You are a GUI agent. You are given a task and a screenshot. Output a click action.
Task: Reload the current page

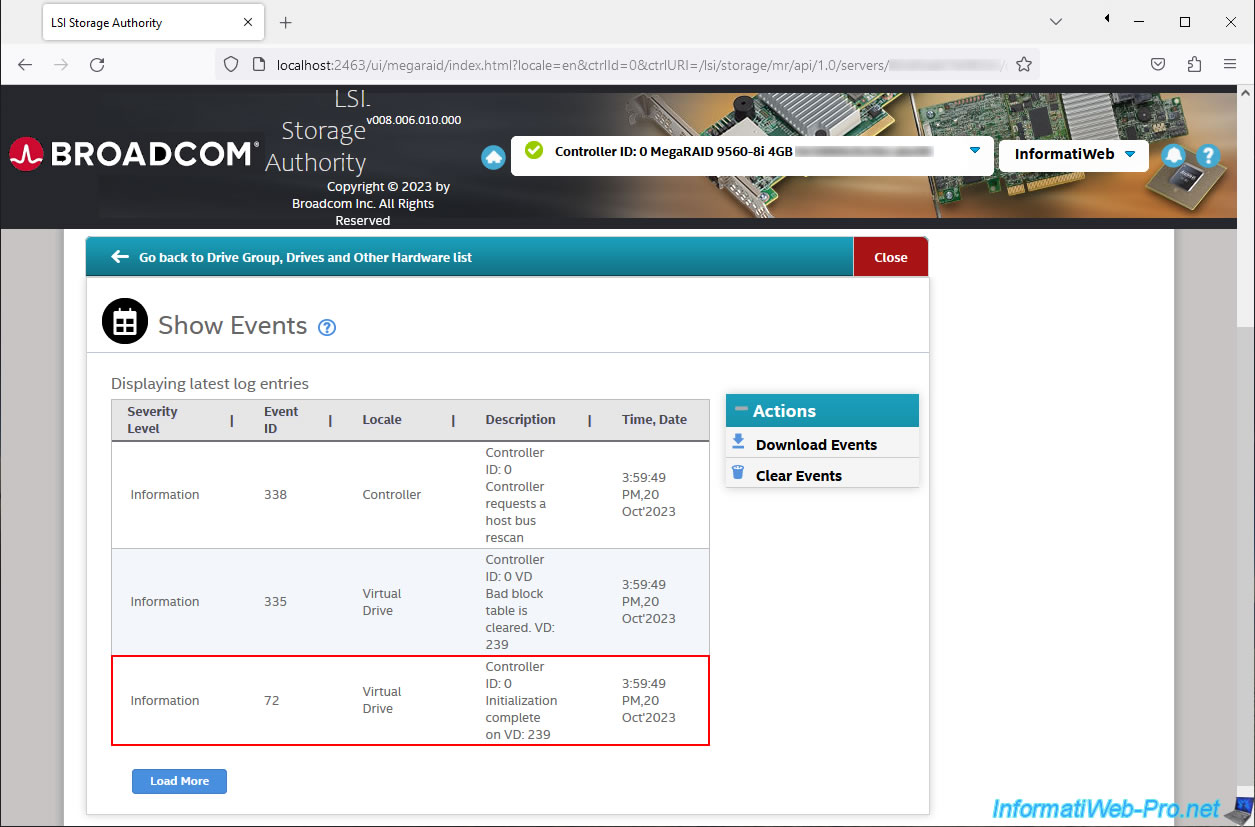pyautogui.click(x=97, y=64)
